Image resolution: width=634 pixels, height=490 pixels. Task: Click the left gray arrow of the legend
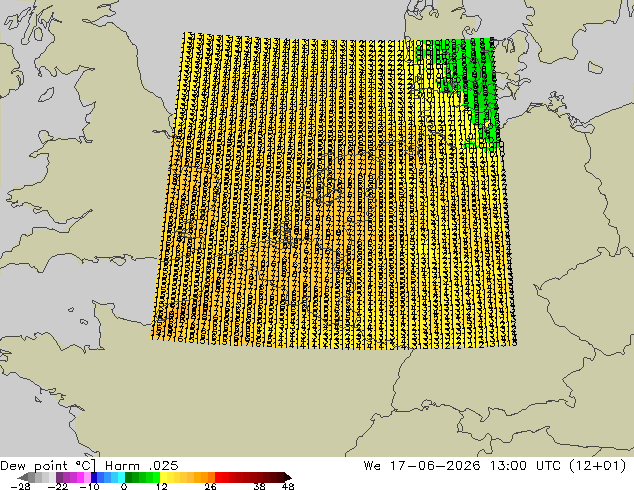(x=22, y=477)
